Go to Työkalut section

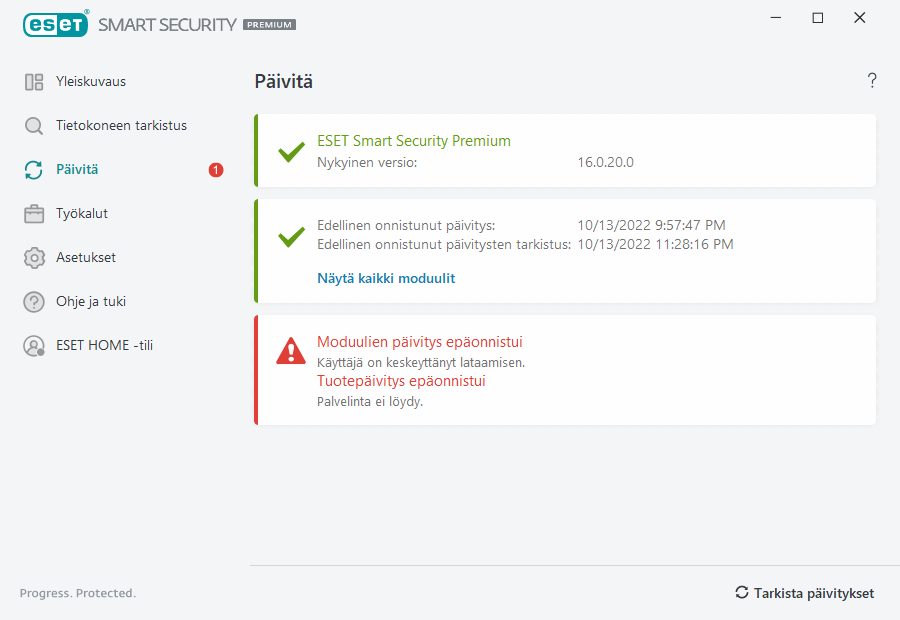(82, 214)
